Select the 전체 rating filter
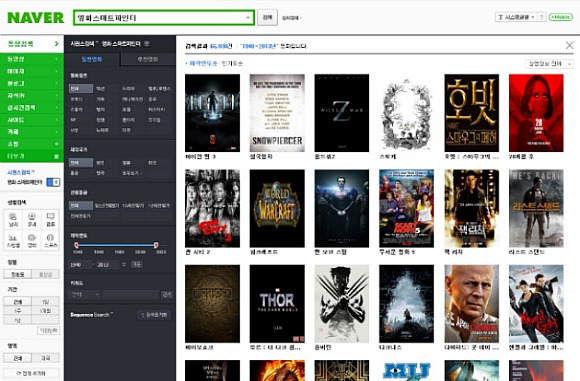Viewport: 580px width, 381px height. (81, 206)
